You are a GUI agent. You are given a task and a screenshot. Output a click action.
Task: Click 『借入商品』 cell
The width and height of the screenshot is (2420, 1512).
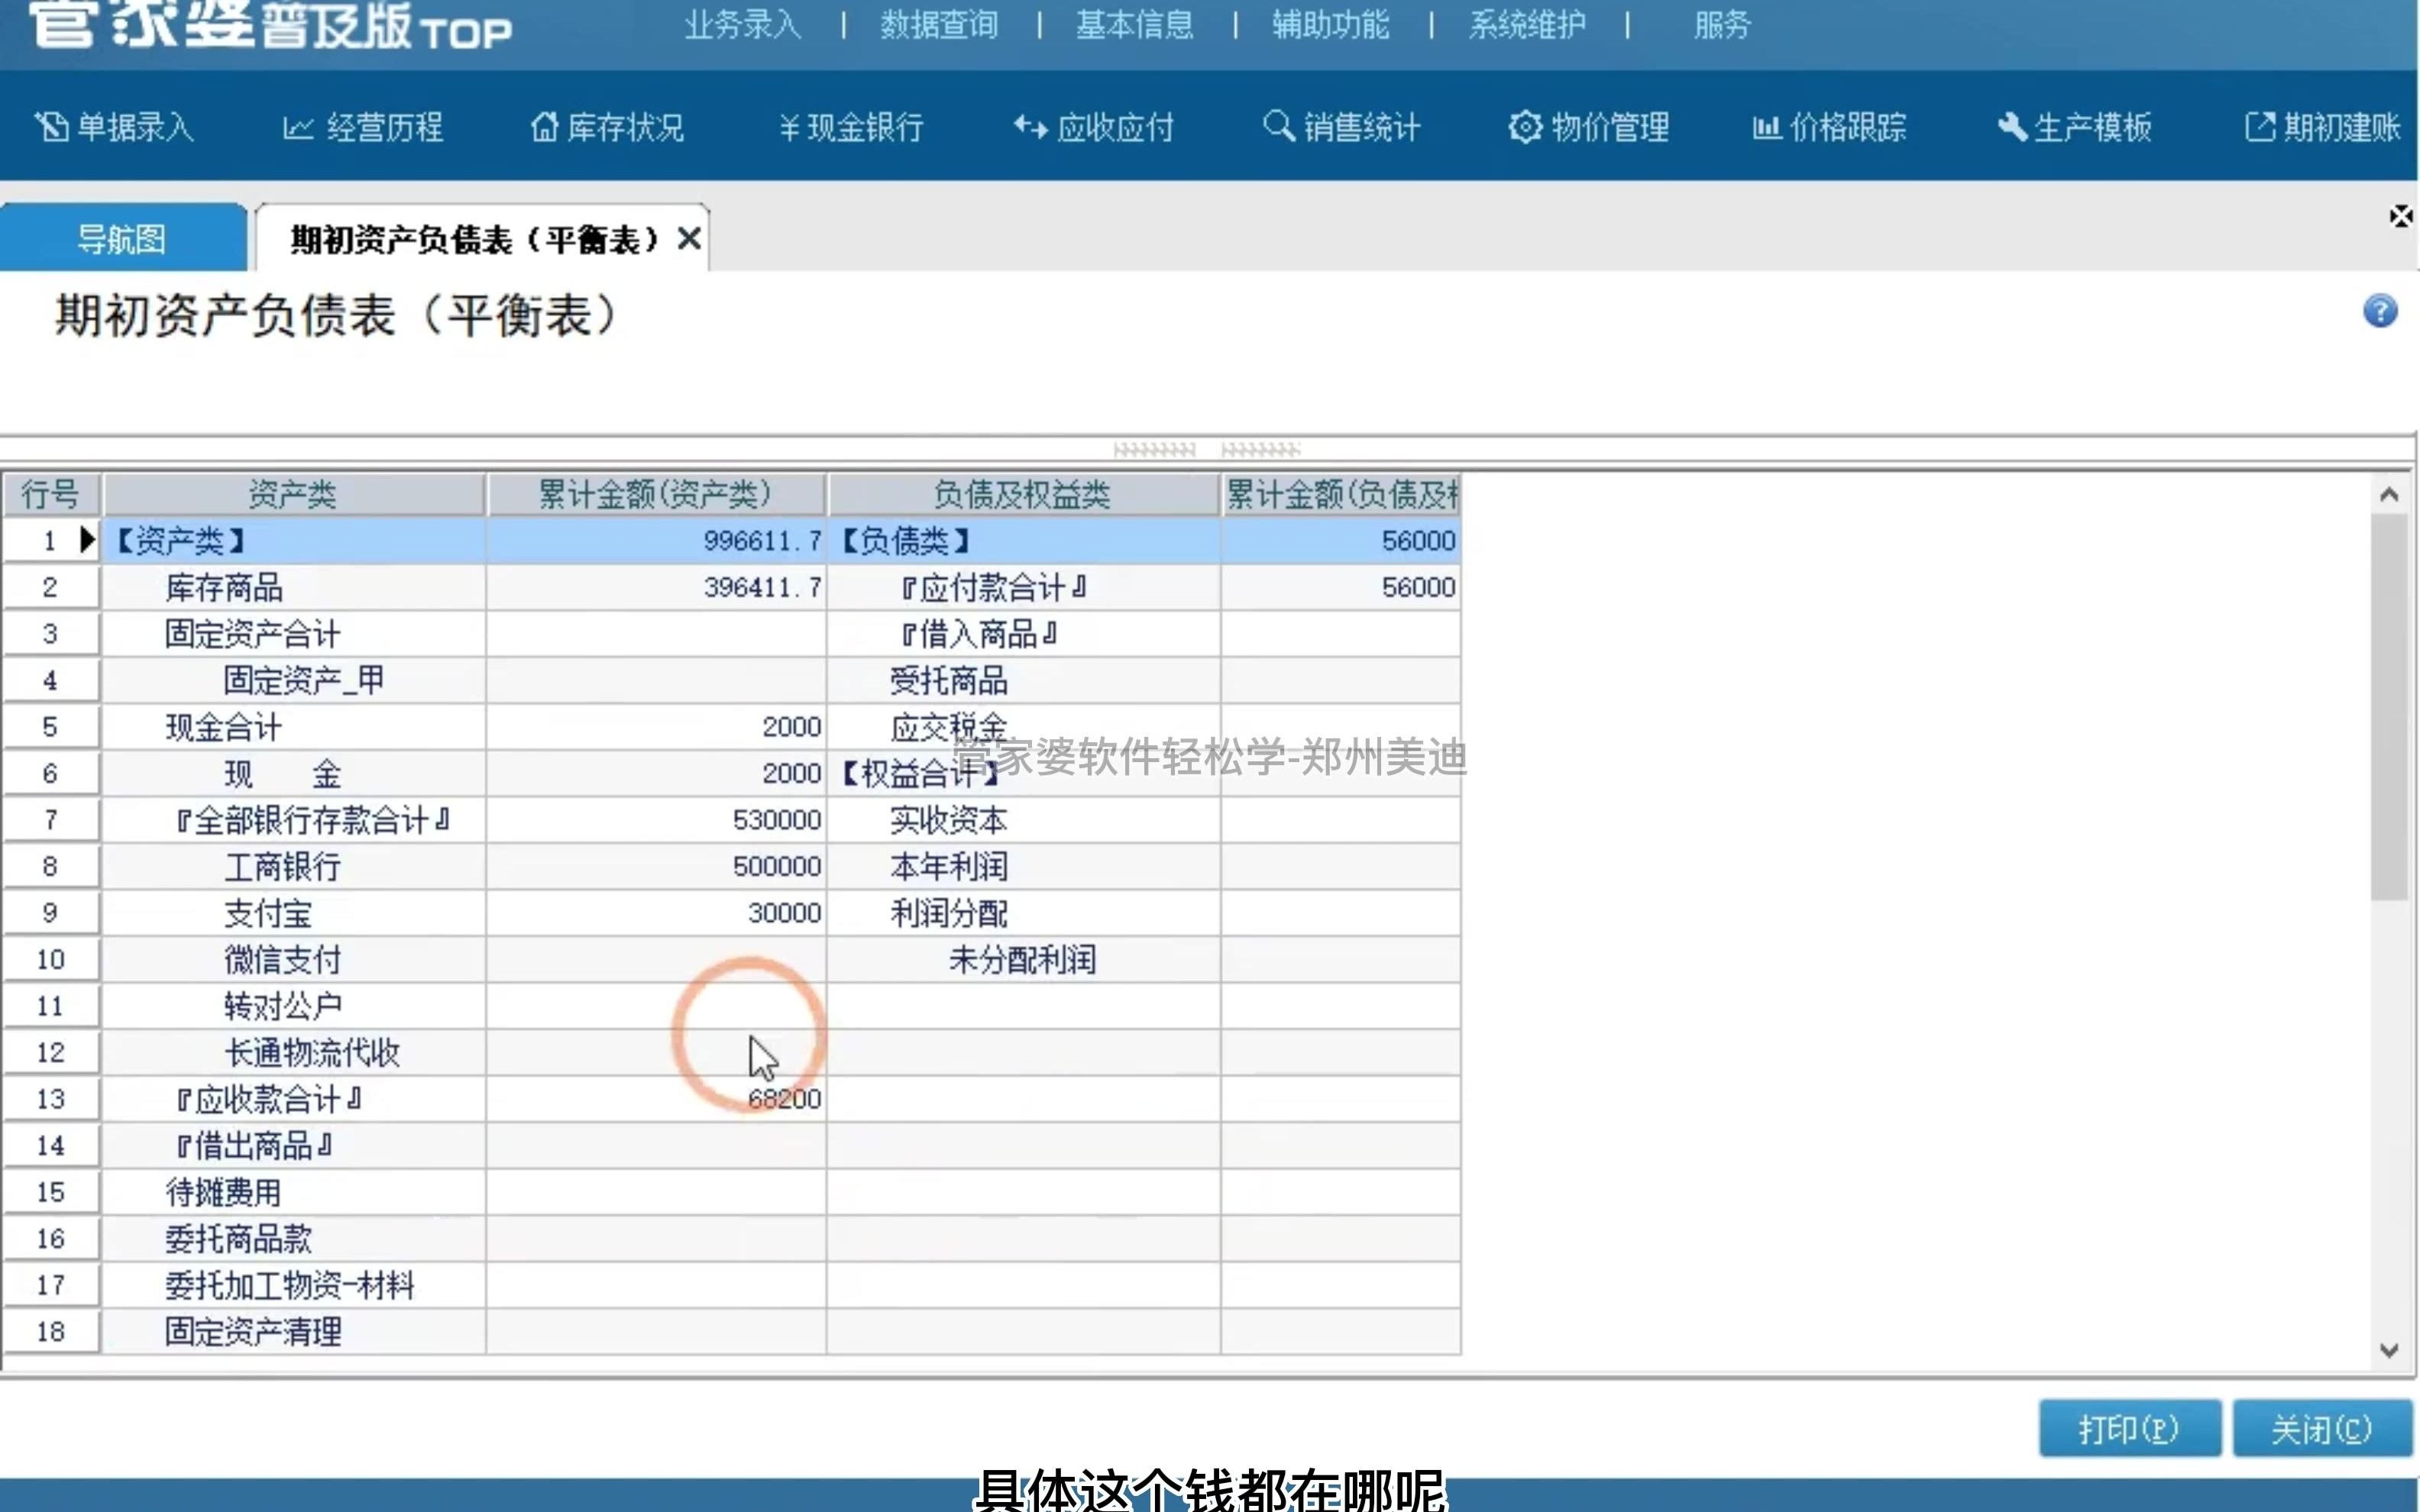[1023, 634]
